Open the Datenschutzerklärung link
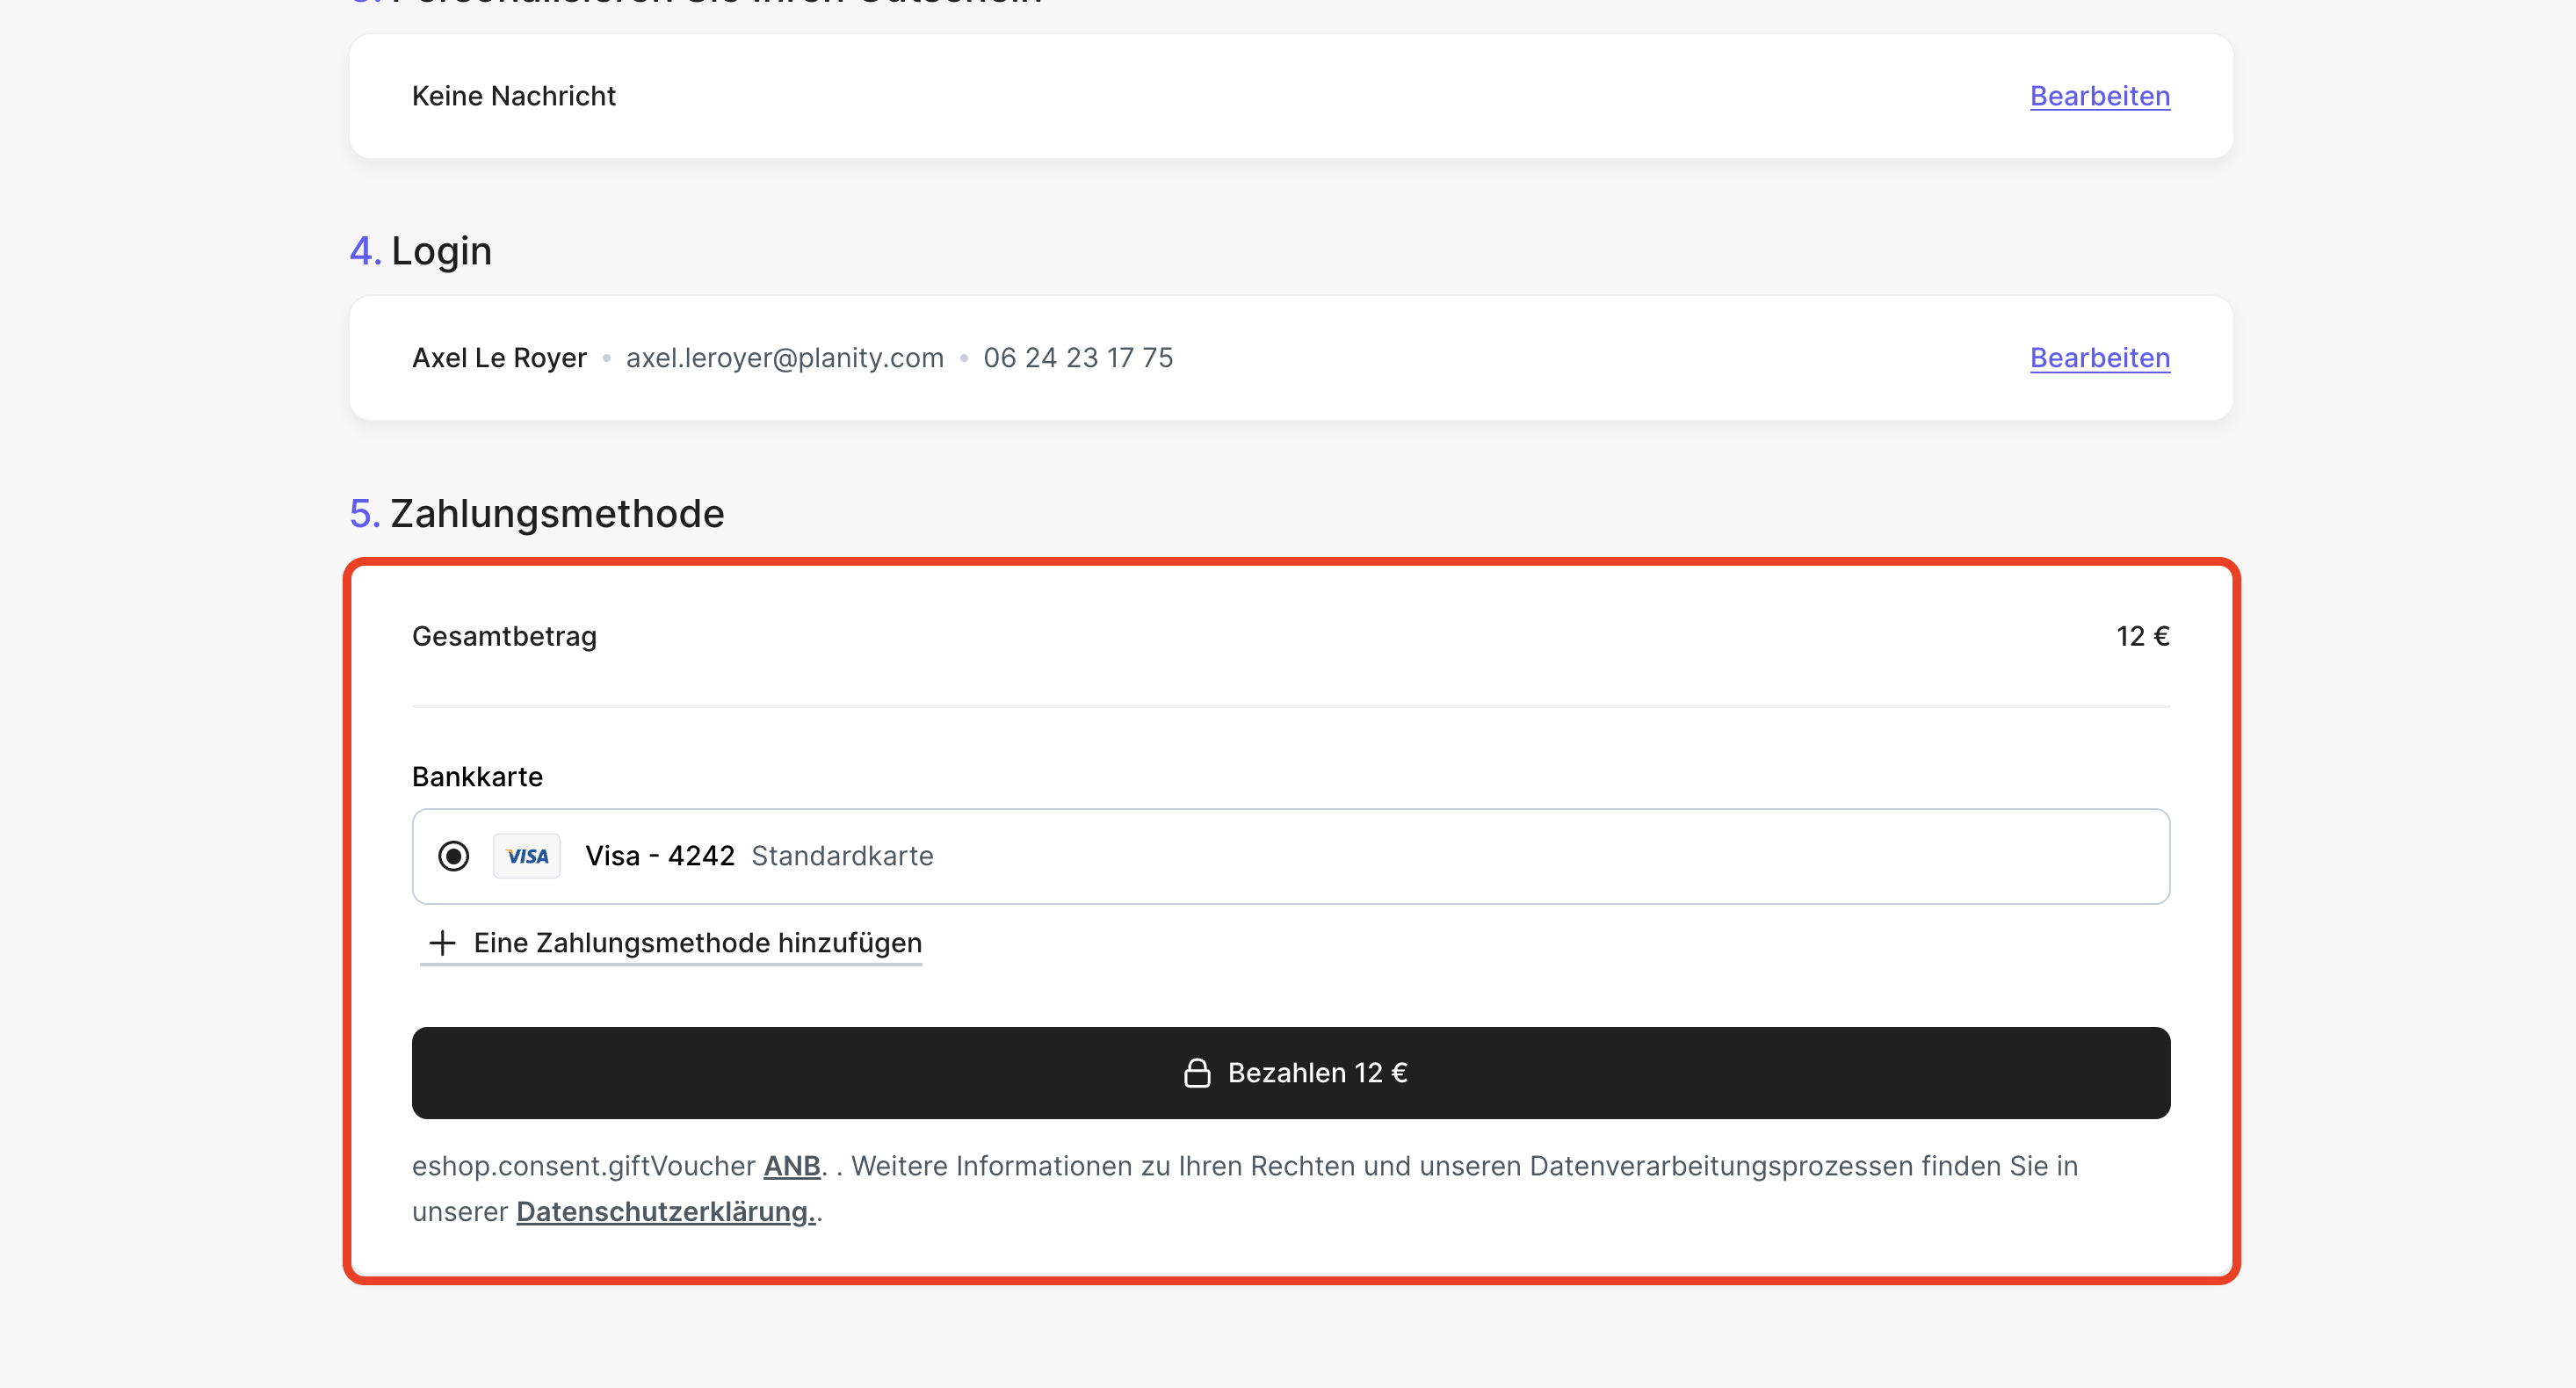The width and height of the screenshot is (2576, 1388). click(x=665, y=1212)
